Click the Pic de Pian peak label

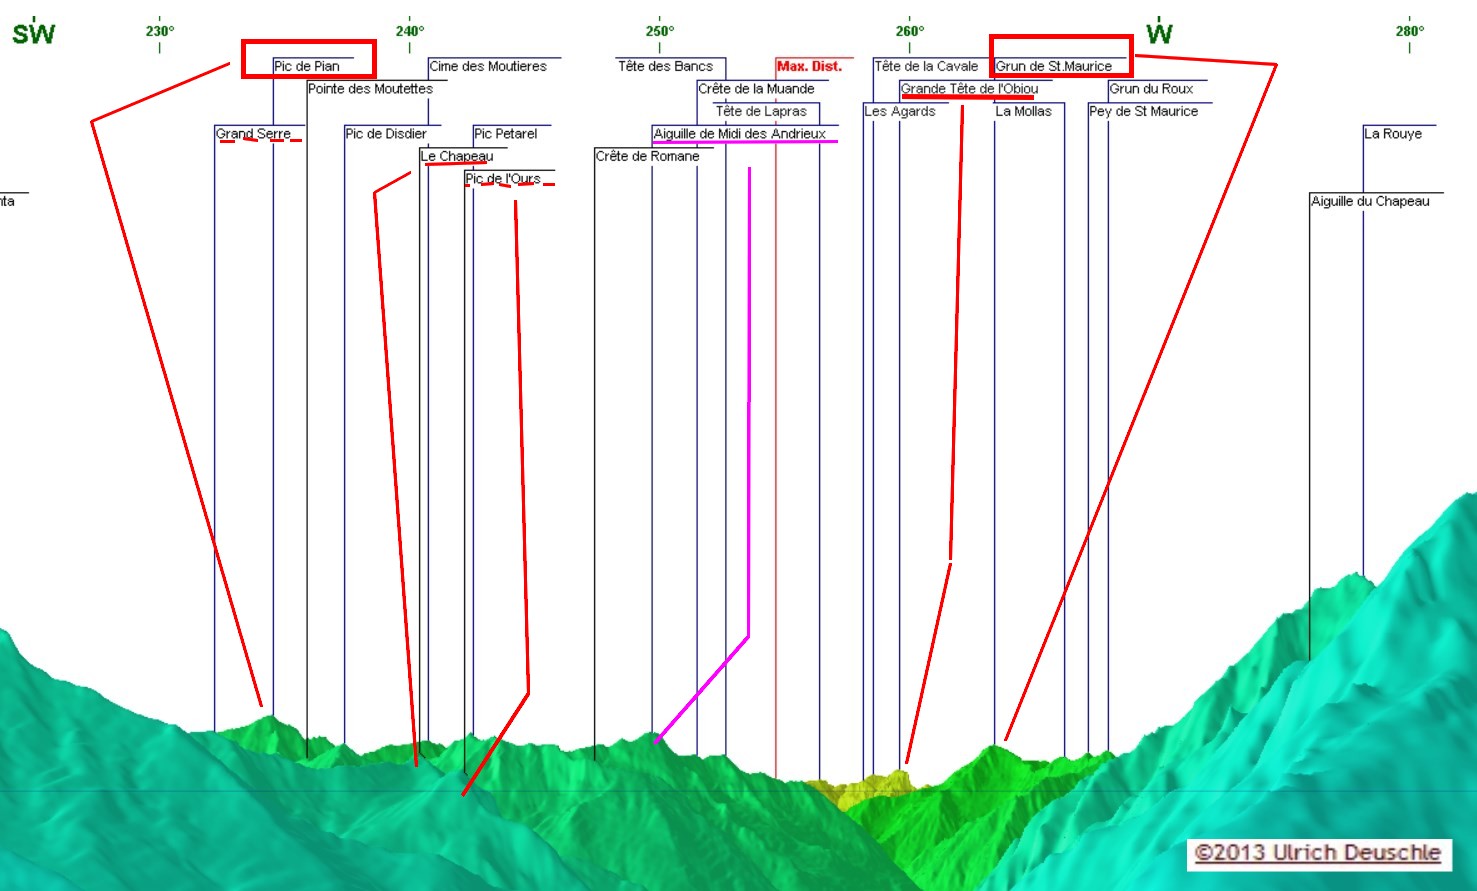point(307,66)
